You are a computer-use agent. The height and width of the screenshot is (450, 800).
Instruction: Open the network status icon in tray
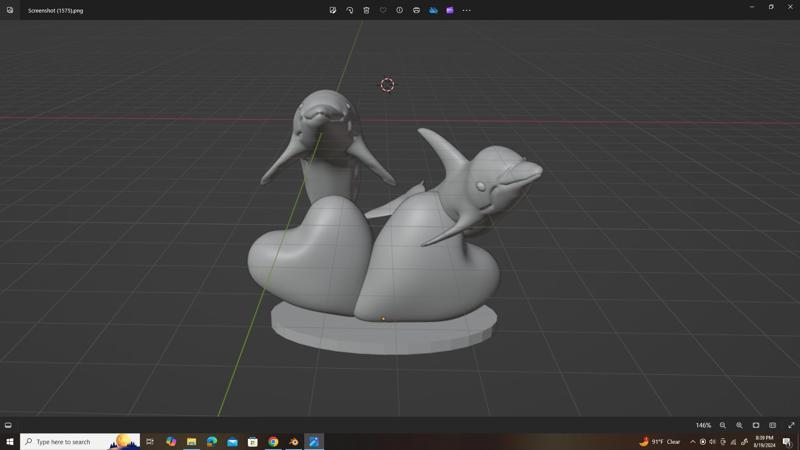coord(733,442)
